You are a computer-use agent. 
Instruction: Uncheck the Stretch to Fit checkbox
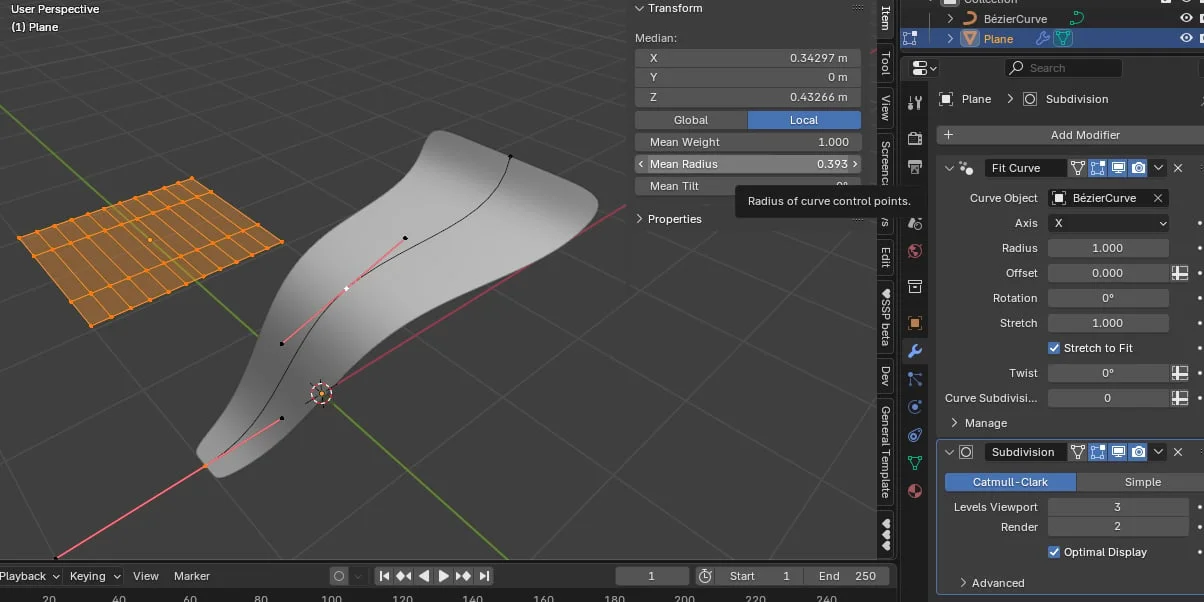coord(1054,347)
